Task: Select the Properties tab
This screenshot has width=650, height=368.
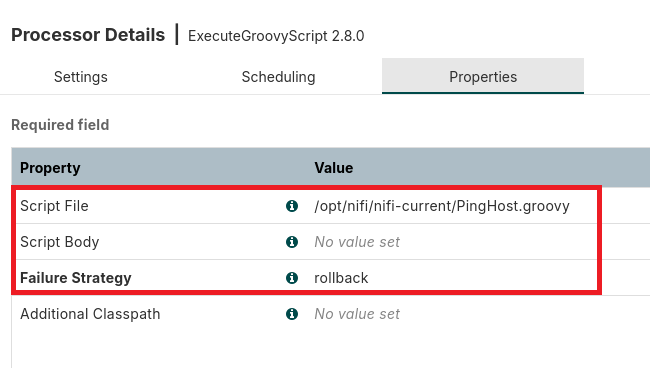Action: (483, 77)
